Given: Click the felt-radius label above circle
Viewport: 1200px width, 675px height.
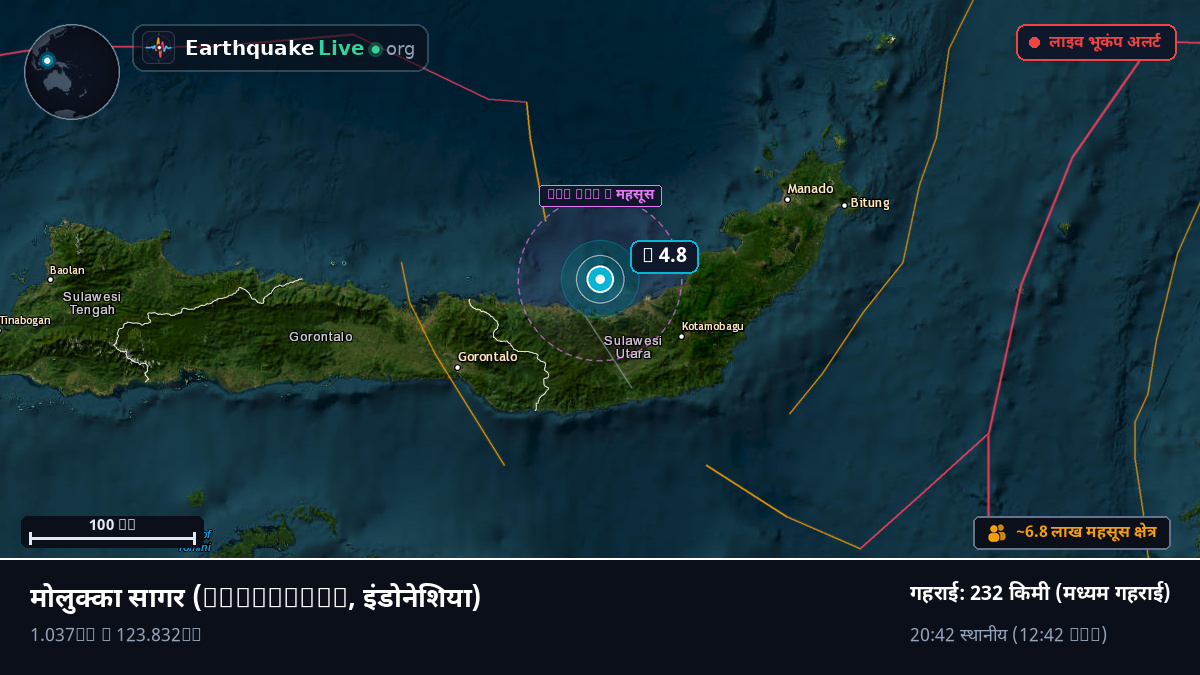Looking at the screenshot, I should 600,195.
